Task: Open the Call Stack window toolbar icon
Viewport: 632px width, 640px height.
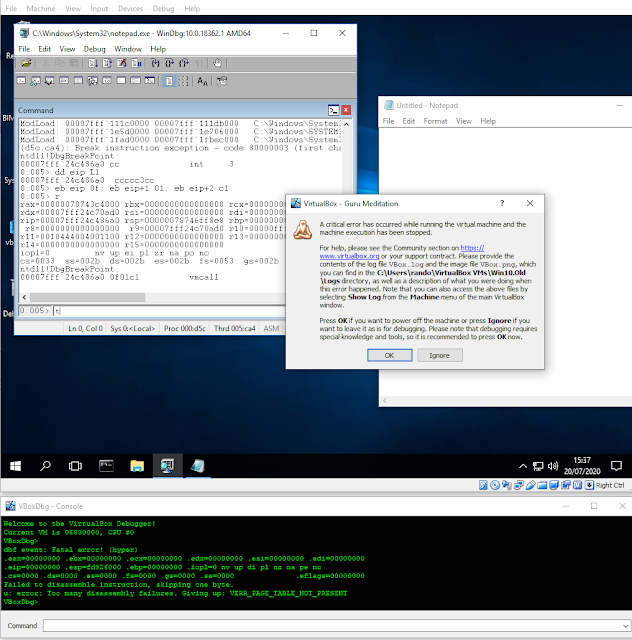Action: [x=93, y=81]
